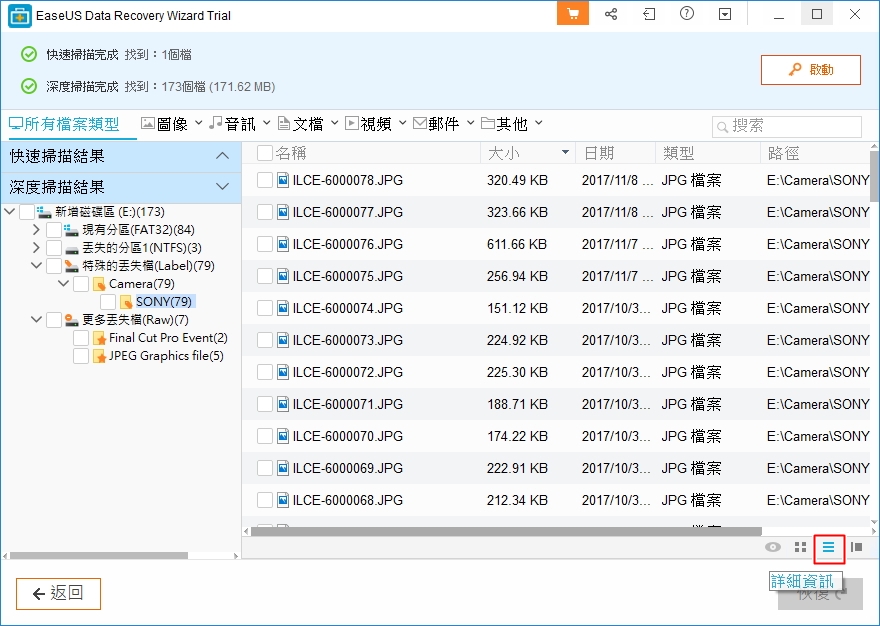
Task: Sort the list by 日期 column
Action: point(616,153)
